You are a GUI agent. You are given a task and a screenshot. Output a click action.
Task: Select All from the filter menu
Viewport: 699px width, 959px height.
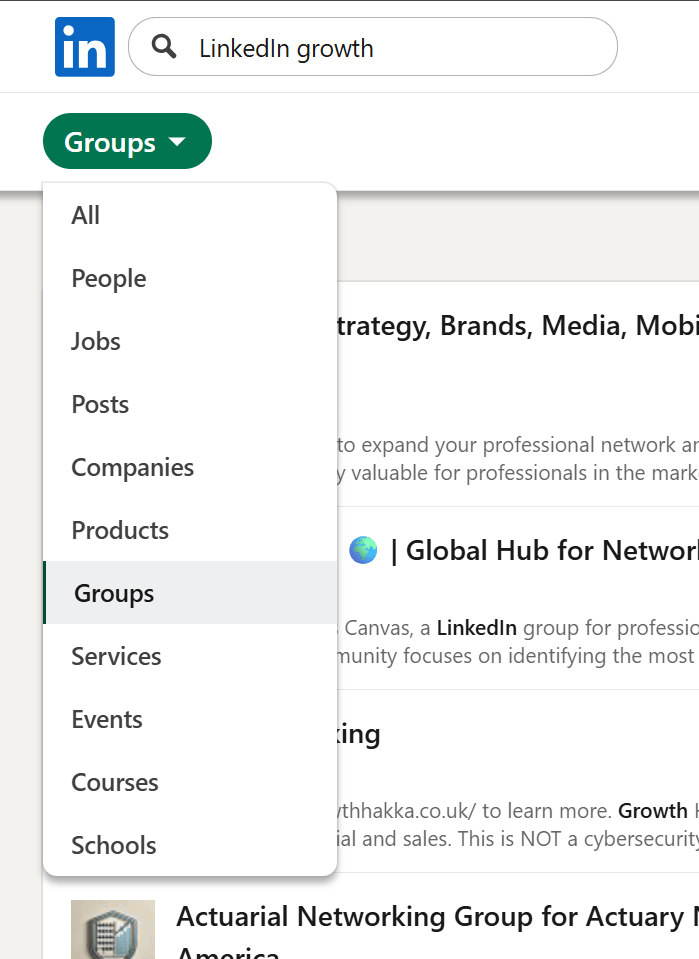click(190, 215)
